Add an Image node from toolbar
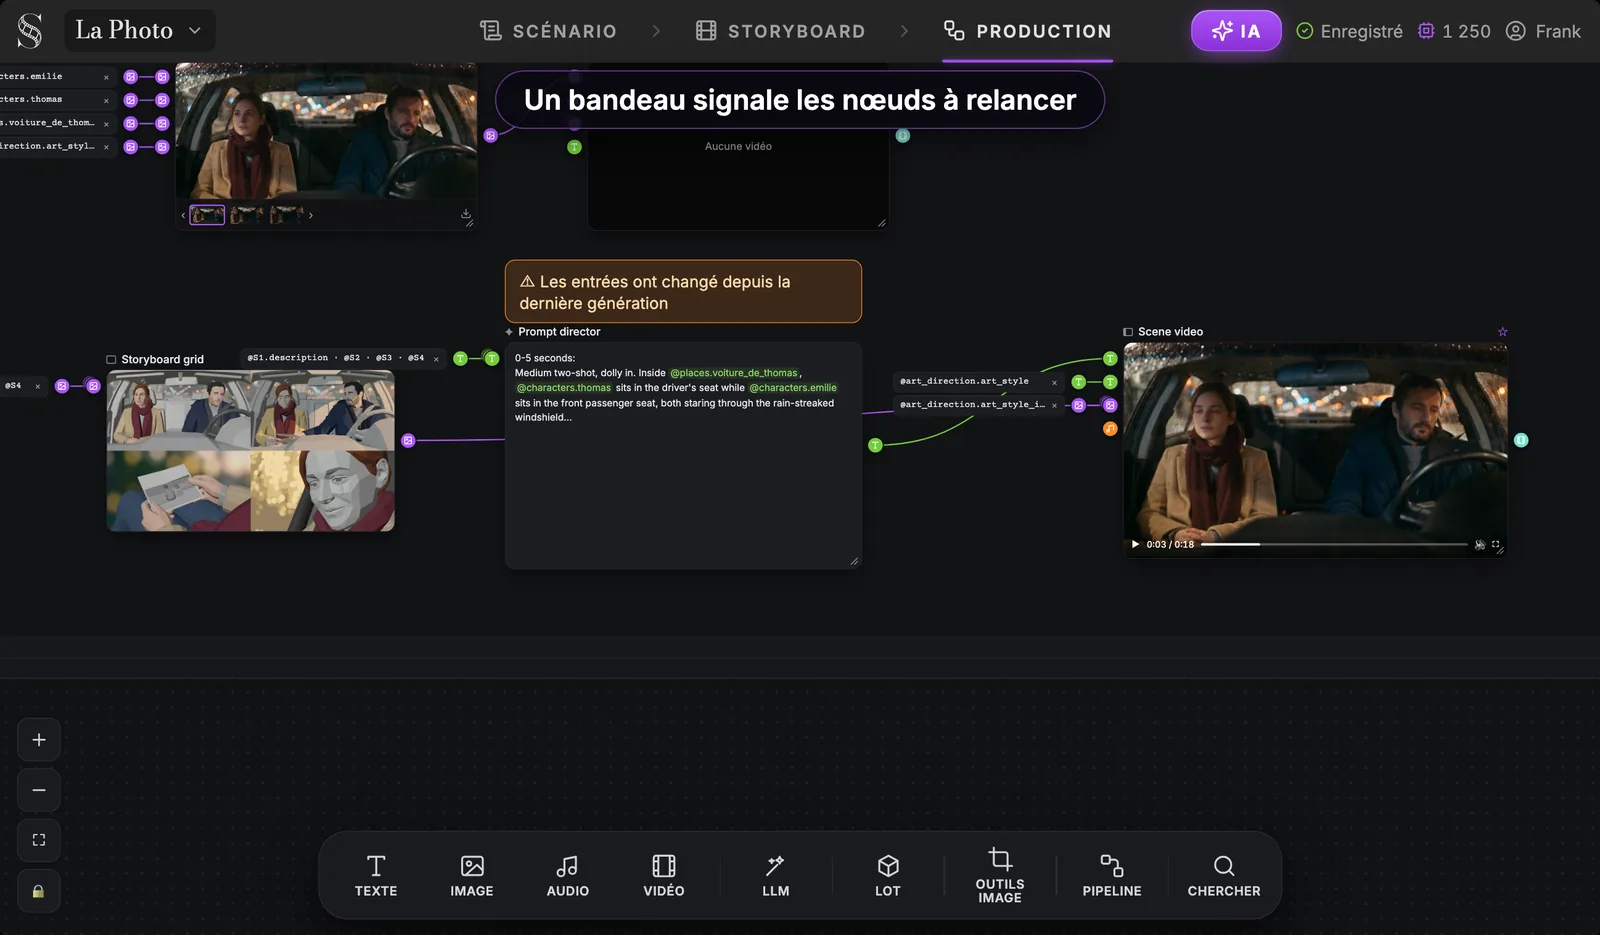This screenshot has width=1600, height=935. (x=472, y=876)
